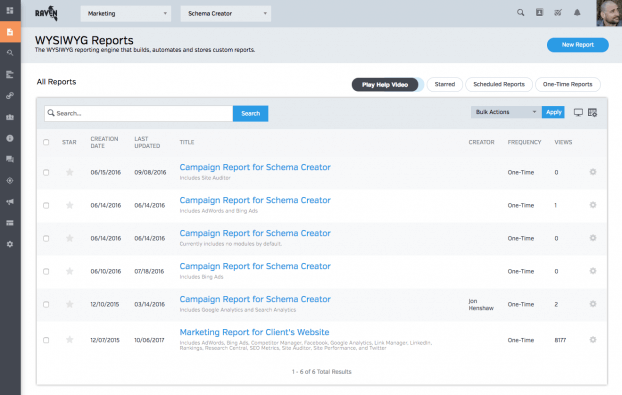Open the sidebar magnifier research icon
The height and width of the screenshot is (395, 622).
10,53
